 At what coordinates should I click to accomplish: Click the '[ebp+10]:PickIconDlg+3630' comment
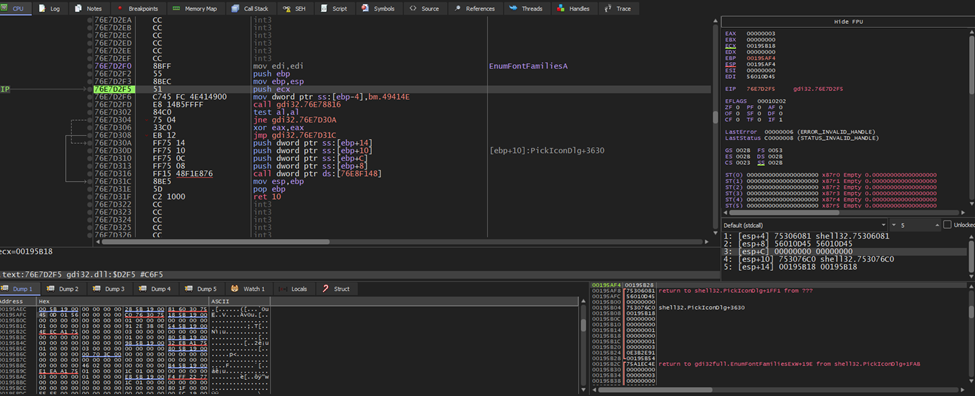pos(547,150)
